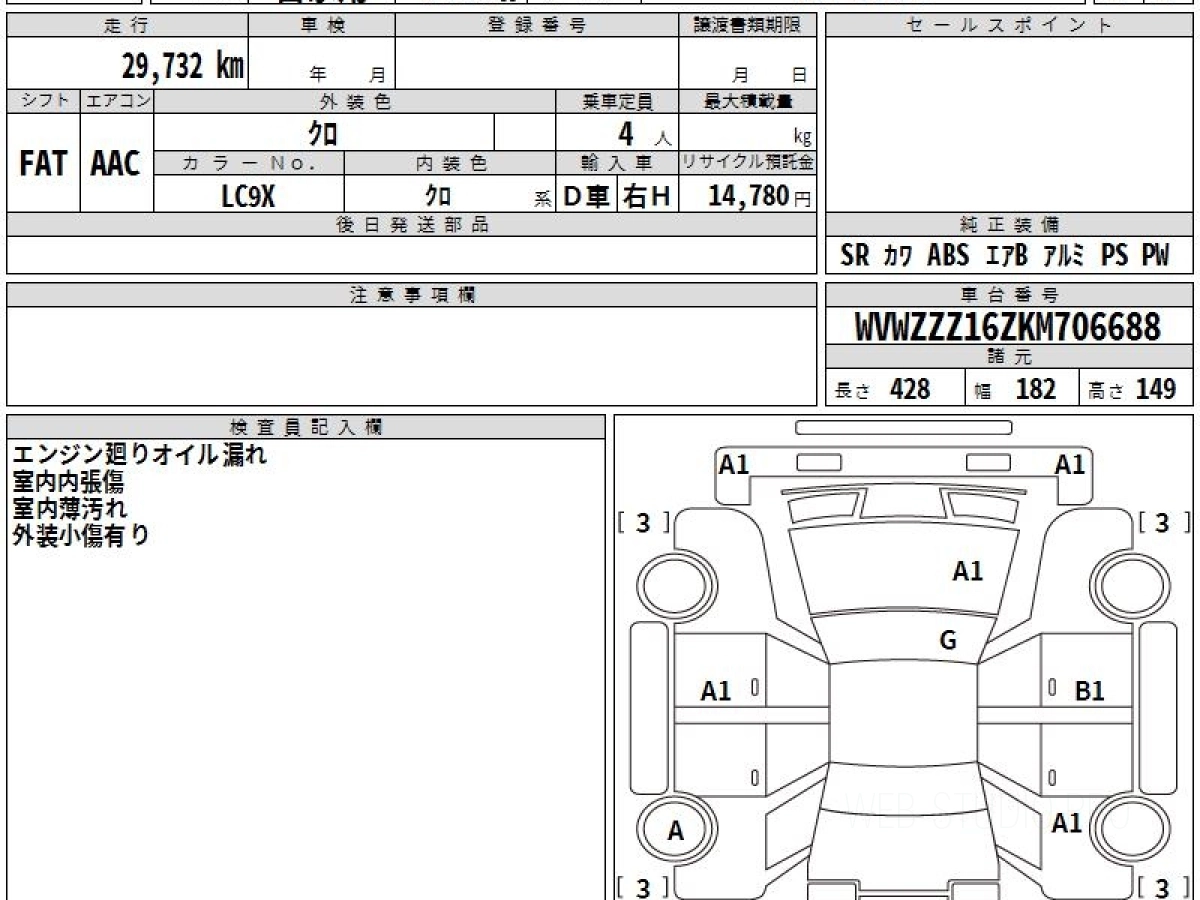Click the 内装色 header
Screen dimensions: 1200x900
point(450,163)
